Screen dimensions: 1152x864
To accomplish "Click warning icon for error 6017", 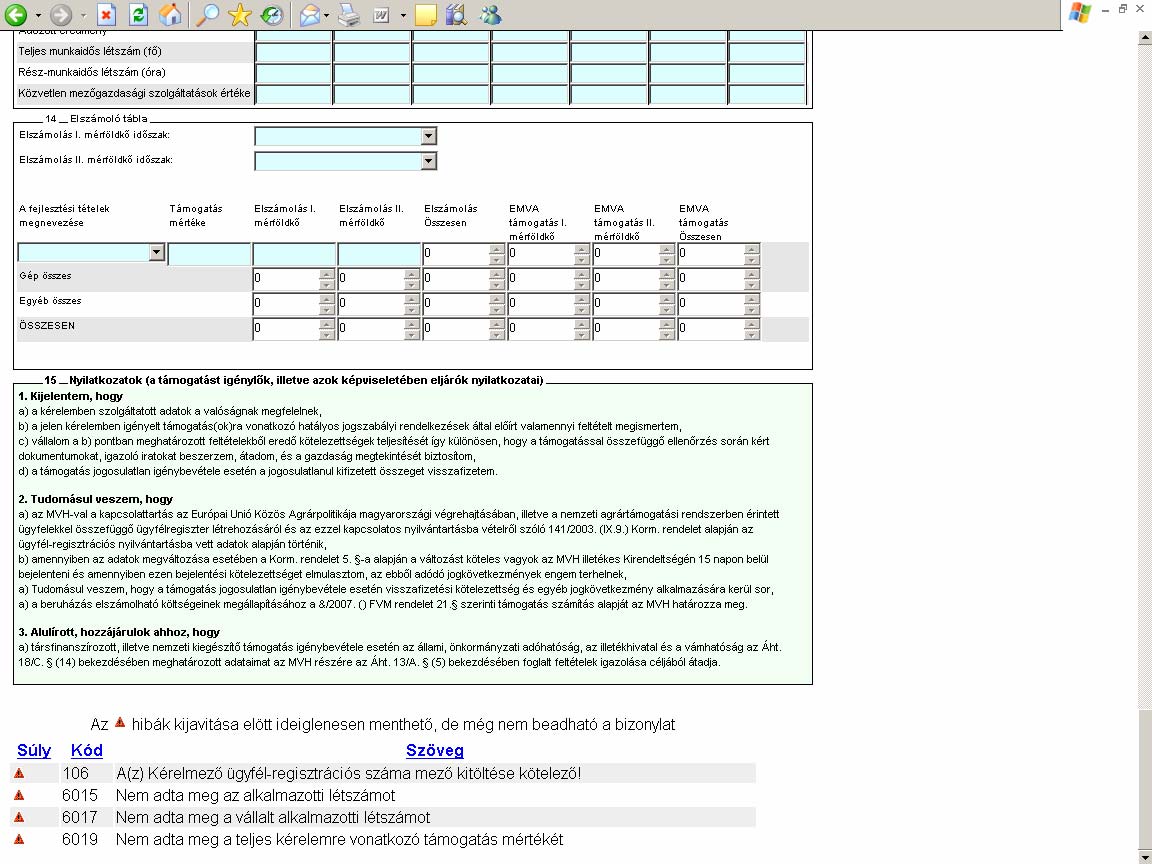I will 19,817.
